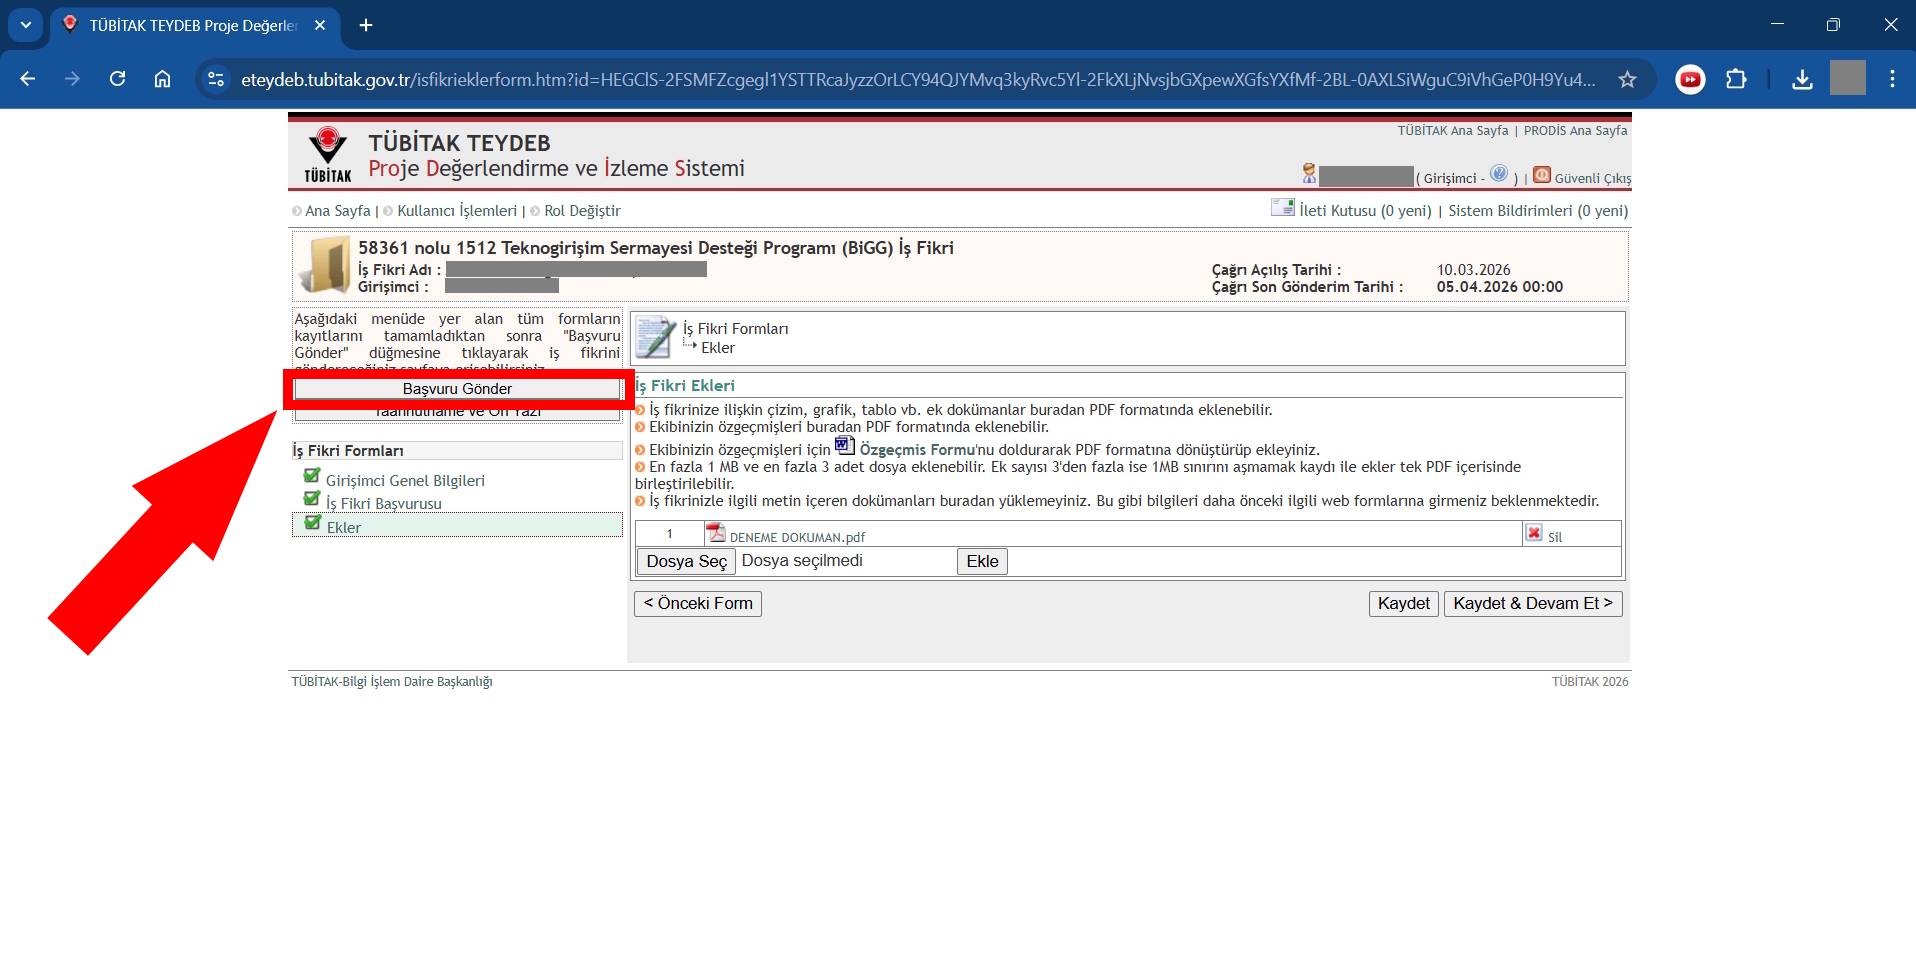Image resolution: width=1916 pixels, height=958 pixels.
Task: Click the Güvenli Çıkış logout icon
Action: (1542, 176)
